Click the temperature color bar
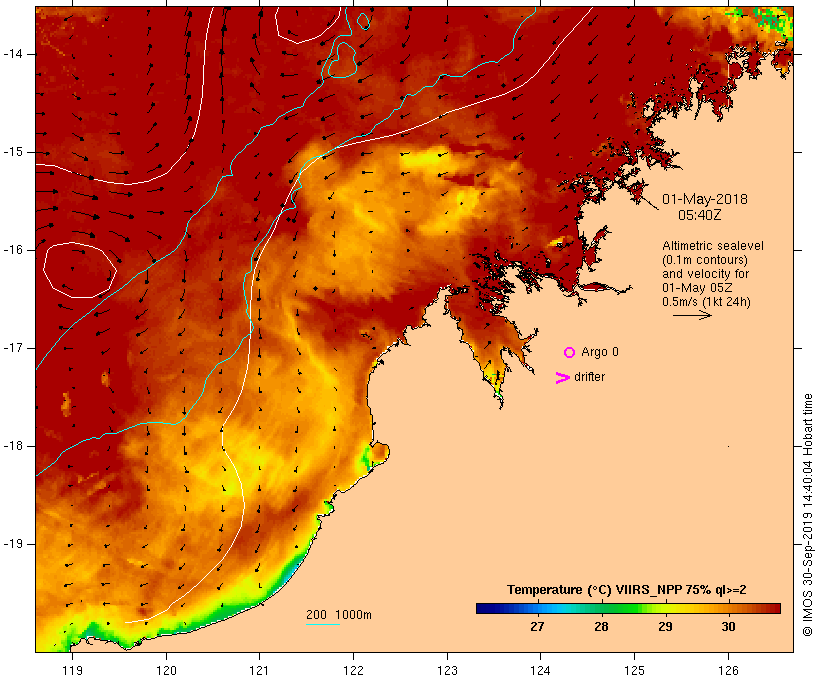The image size is (820, 680). click(628, 608)
